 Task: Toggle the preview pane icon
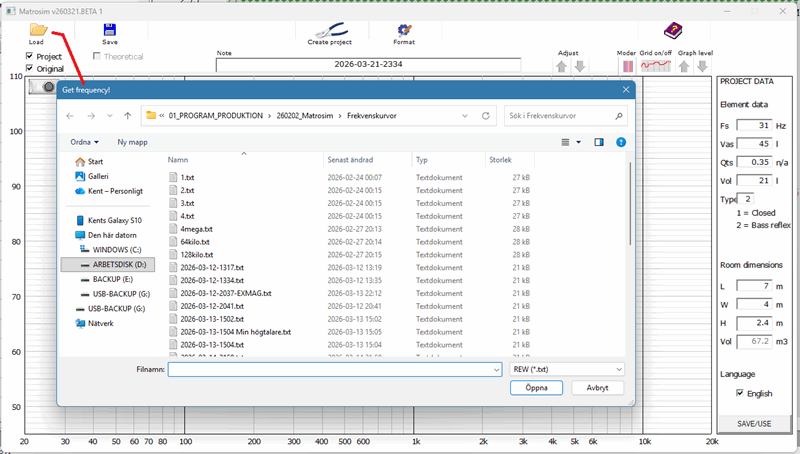coord(599,142)
